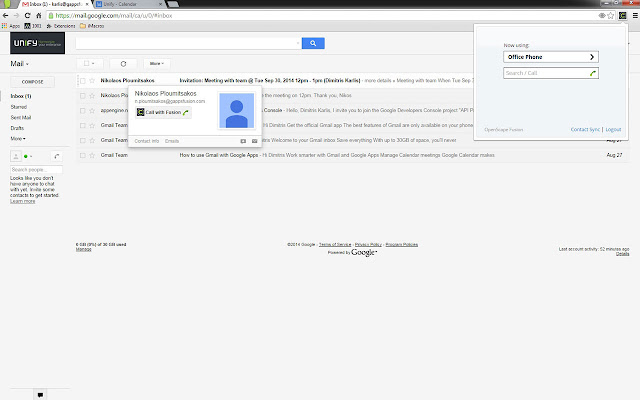
Task: Star the Invitation: Meeting with team email
Action: tap(92, 81)
